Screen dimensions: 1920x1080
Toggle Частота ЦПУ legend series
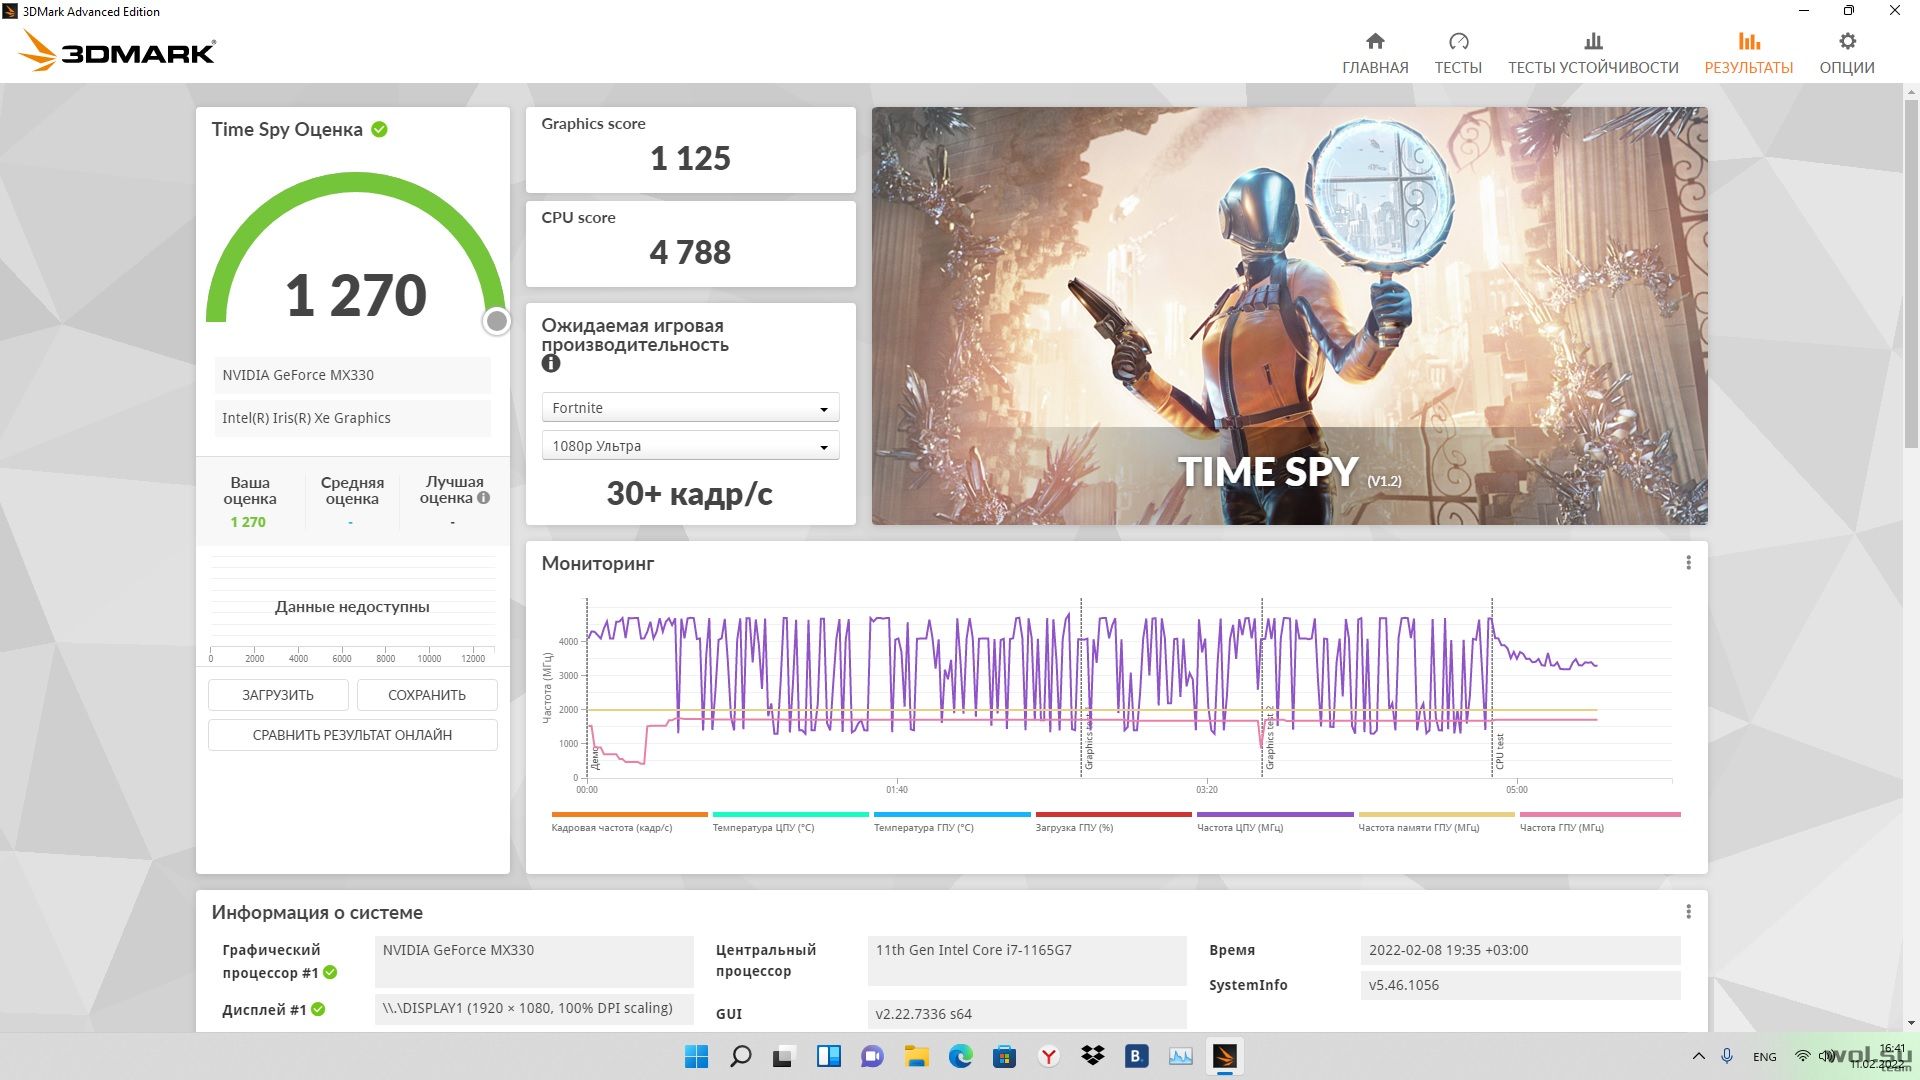pyautogui.click(x=1275, y=823)
